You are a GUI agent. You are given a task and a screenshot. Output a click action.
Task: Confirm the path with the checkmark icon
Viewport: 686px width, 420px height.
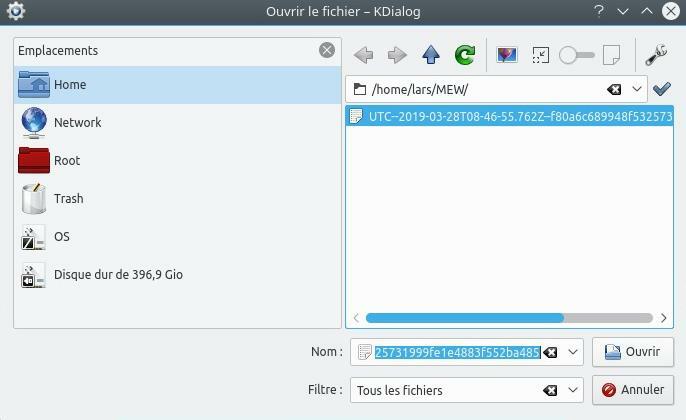(661, 89)
